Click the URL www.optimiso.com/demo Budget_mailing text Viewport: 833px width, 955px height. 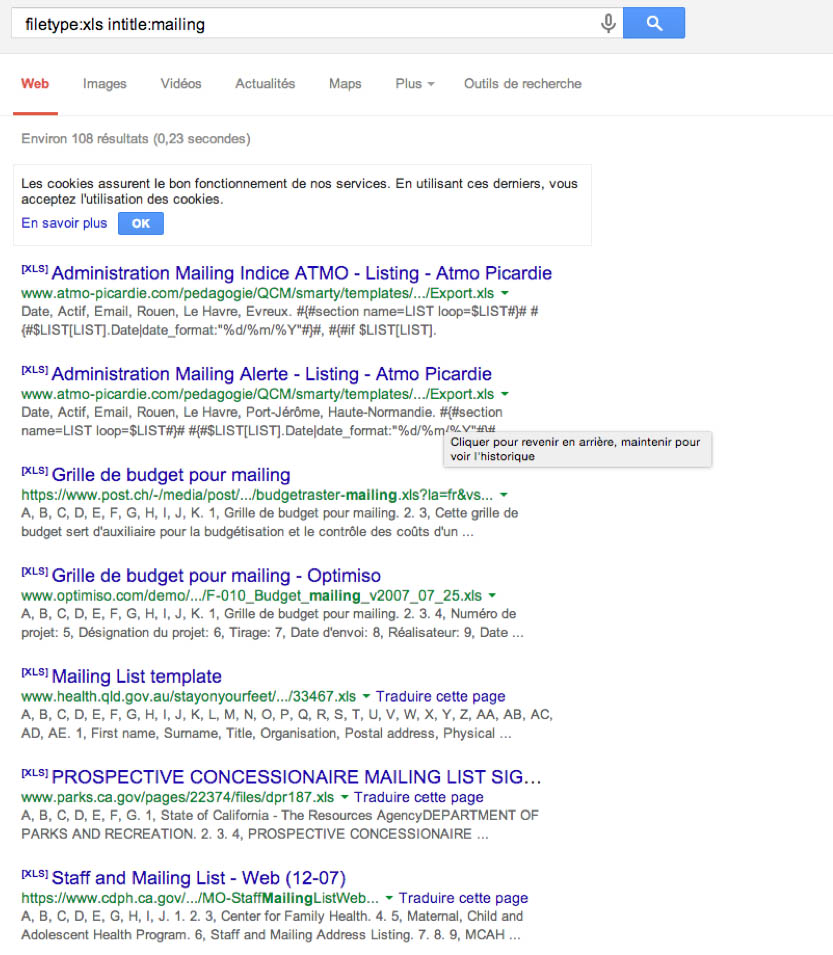point(251,595)
